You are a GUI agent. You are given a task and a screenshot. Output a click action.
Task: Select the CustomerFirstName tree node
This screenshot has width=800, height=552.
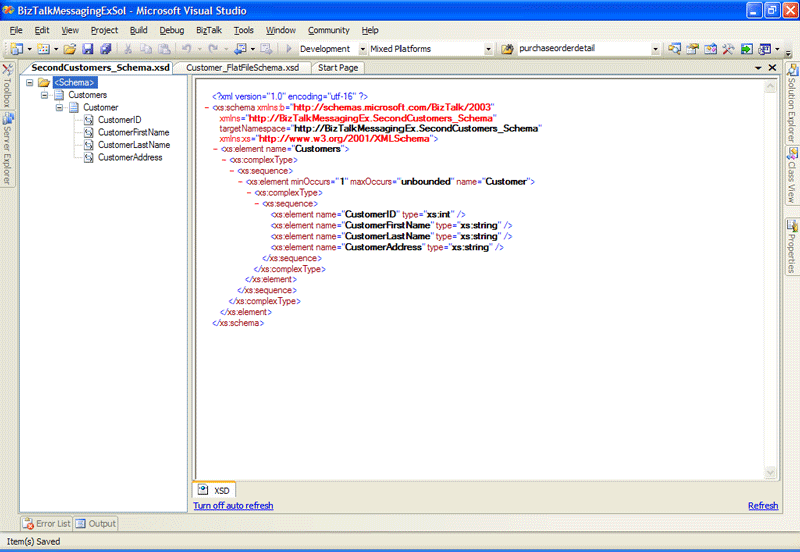pos(133,132)
